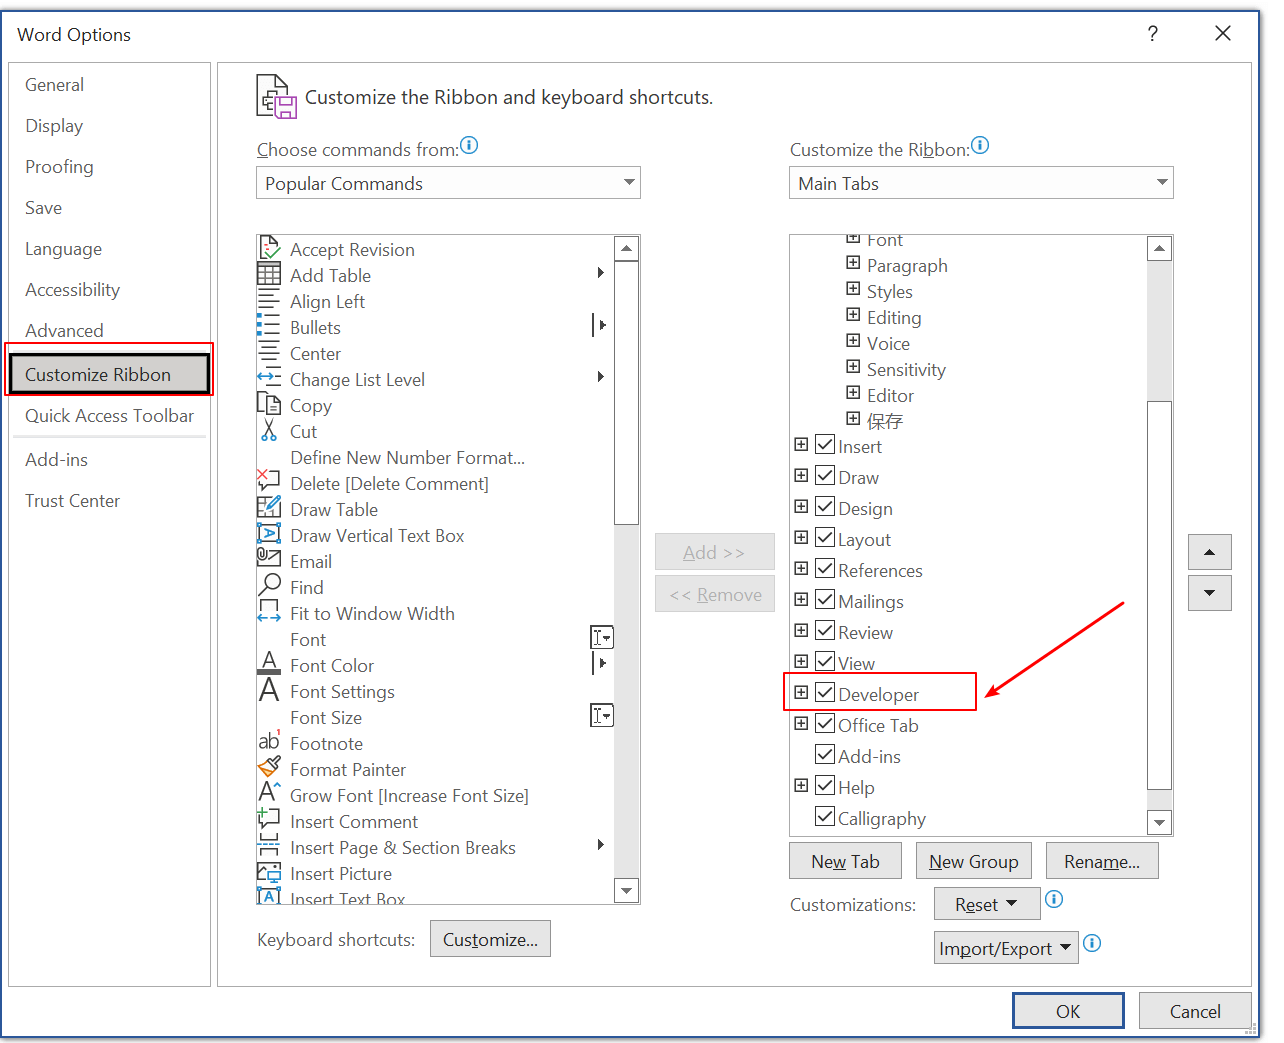Disable the Mailings tab checkbox
The height and width of the screenshot is (1043, 1284).
click(x=825, y=599)
